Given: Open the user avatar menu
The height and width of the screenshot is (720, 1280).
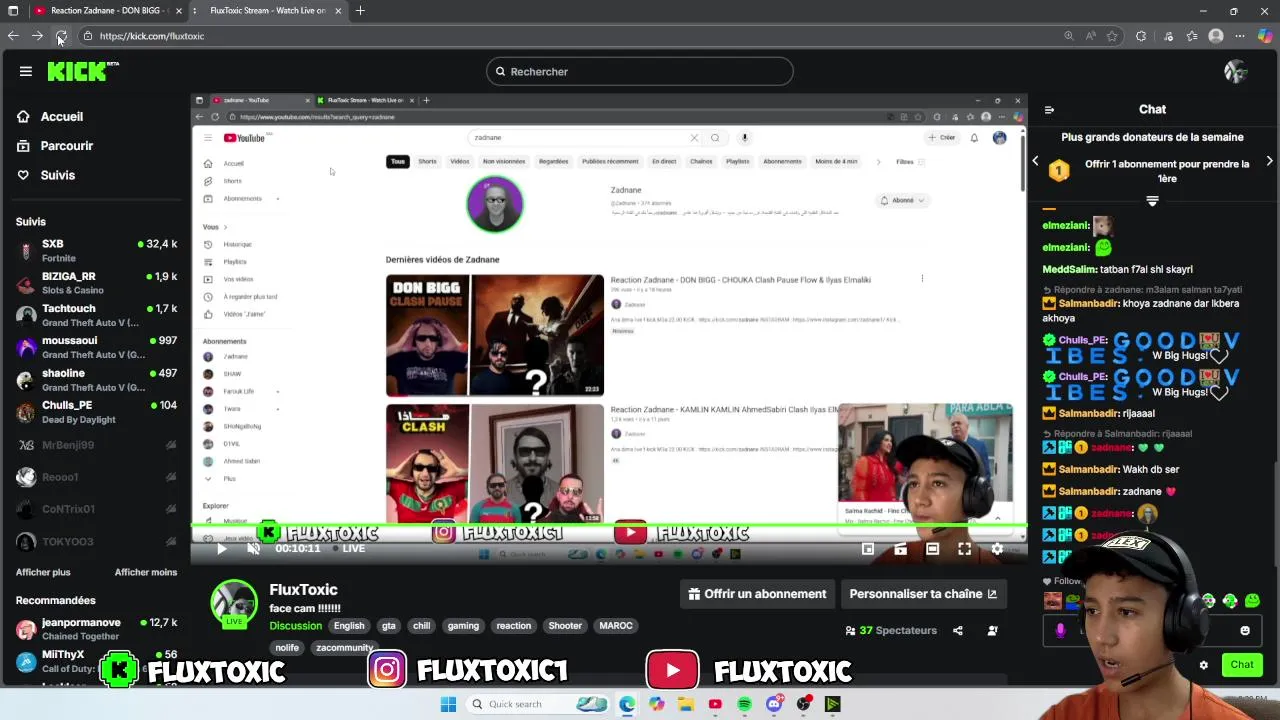Looking at the screenshot, I should click(x=1236, y=71).
